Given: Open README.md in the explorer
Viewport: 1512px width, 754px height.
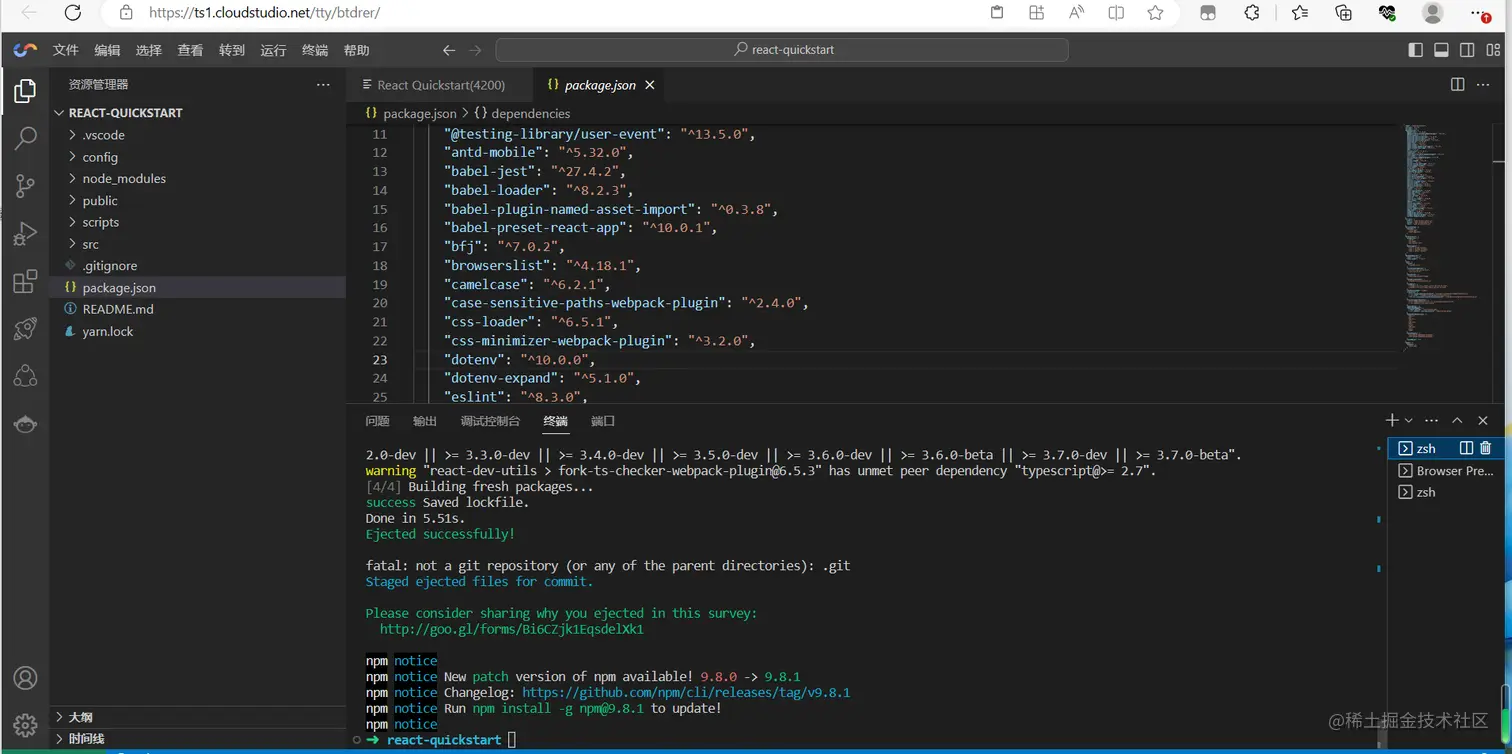Looking at the screenshot, I should click(117, 309).
